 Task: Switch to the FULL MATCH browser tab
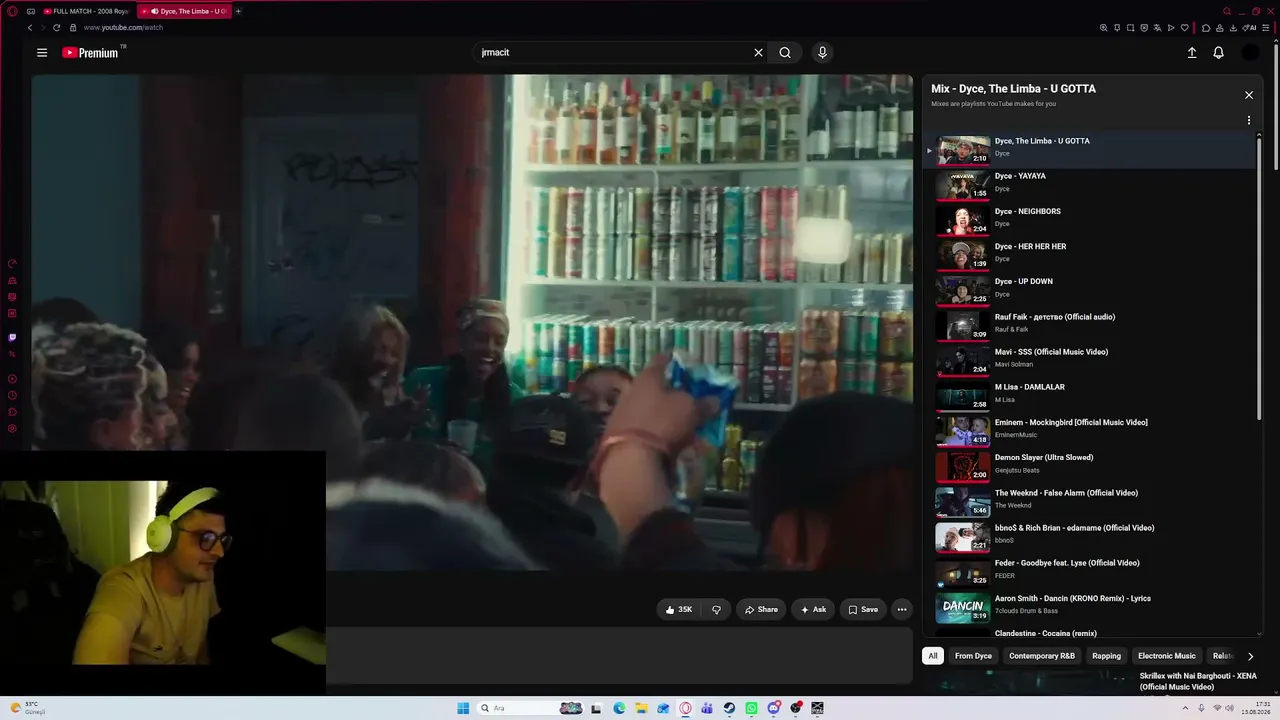[x=85, y=11]
